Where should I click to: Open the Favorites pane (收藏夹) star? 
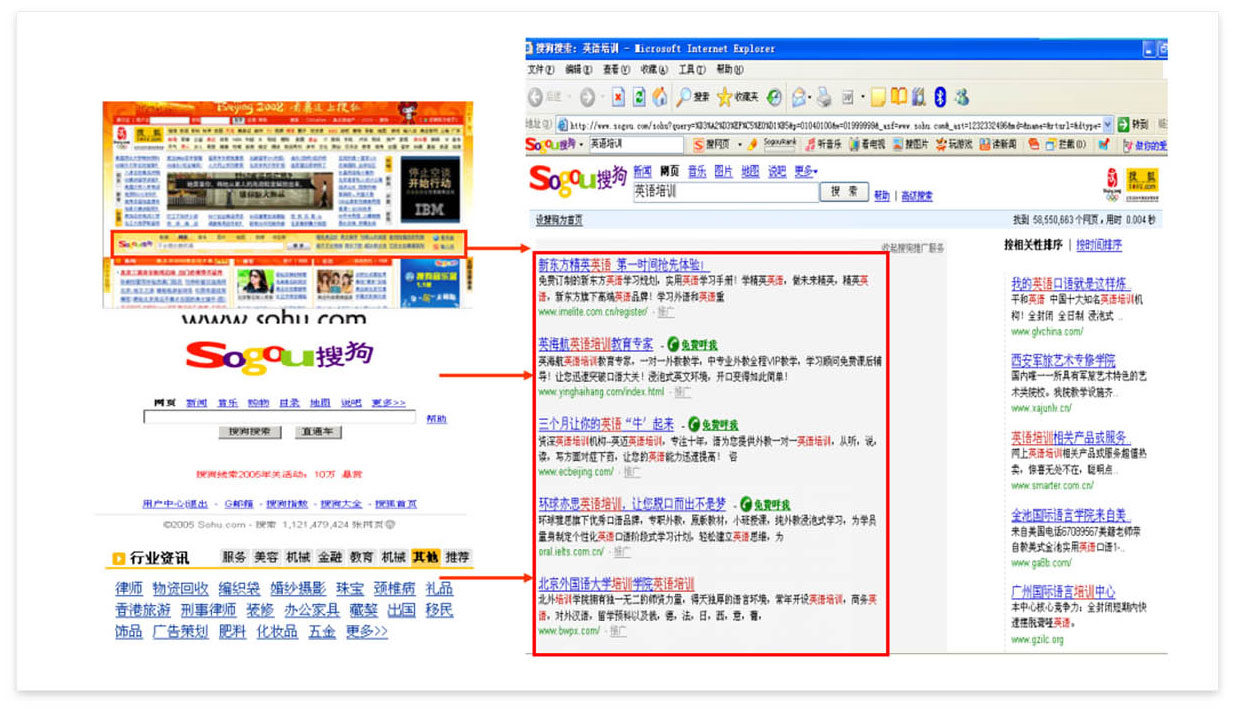click(737, 97)
